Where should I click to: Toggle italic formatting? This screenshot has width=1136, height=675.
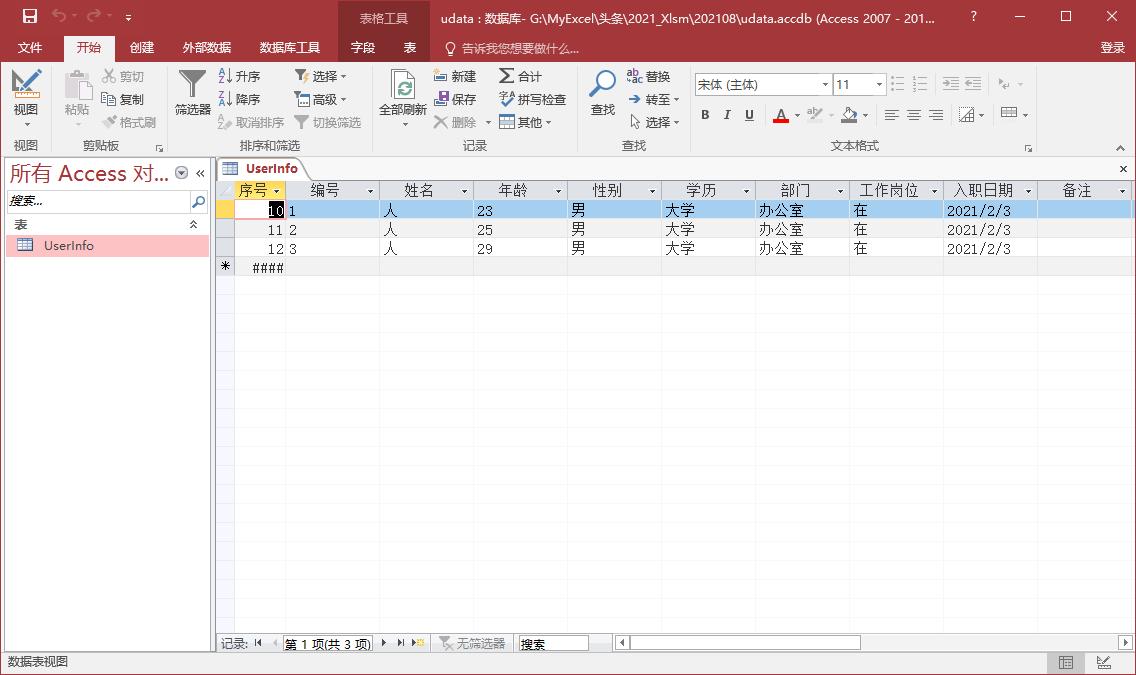[x=726, y=115]
